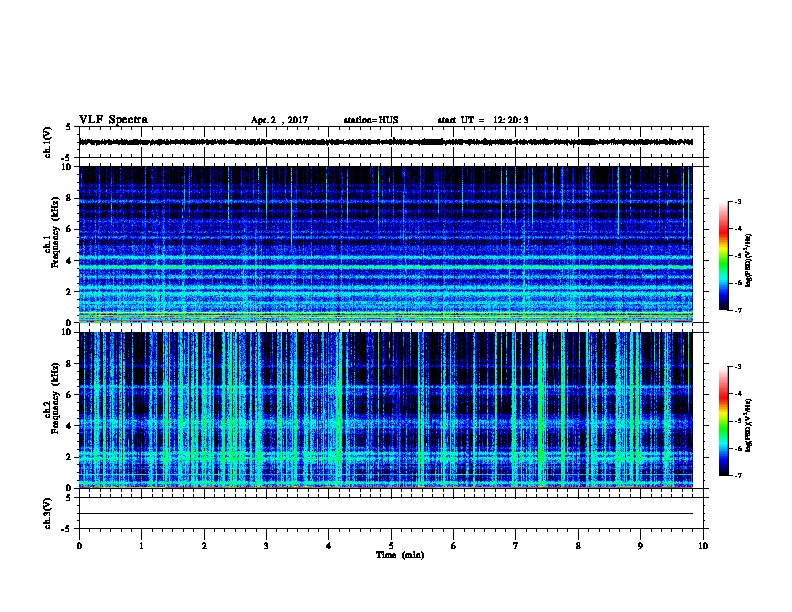Image resolution: width=792 pixels, height=612 pixels.
Task: Click the ch.2 frequency tick "2"
Action: coord(69,457)
